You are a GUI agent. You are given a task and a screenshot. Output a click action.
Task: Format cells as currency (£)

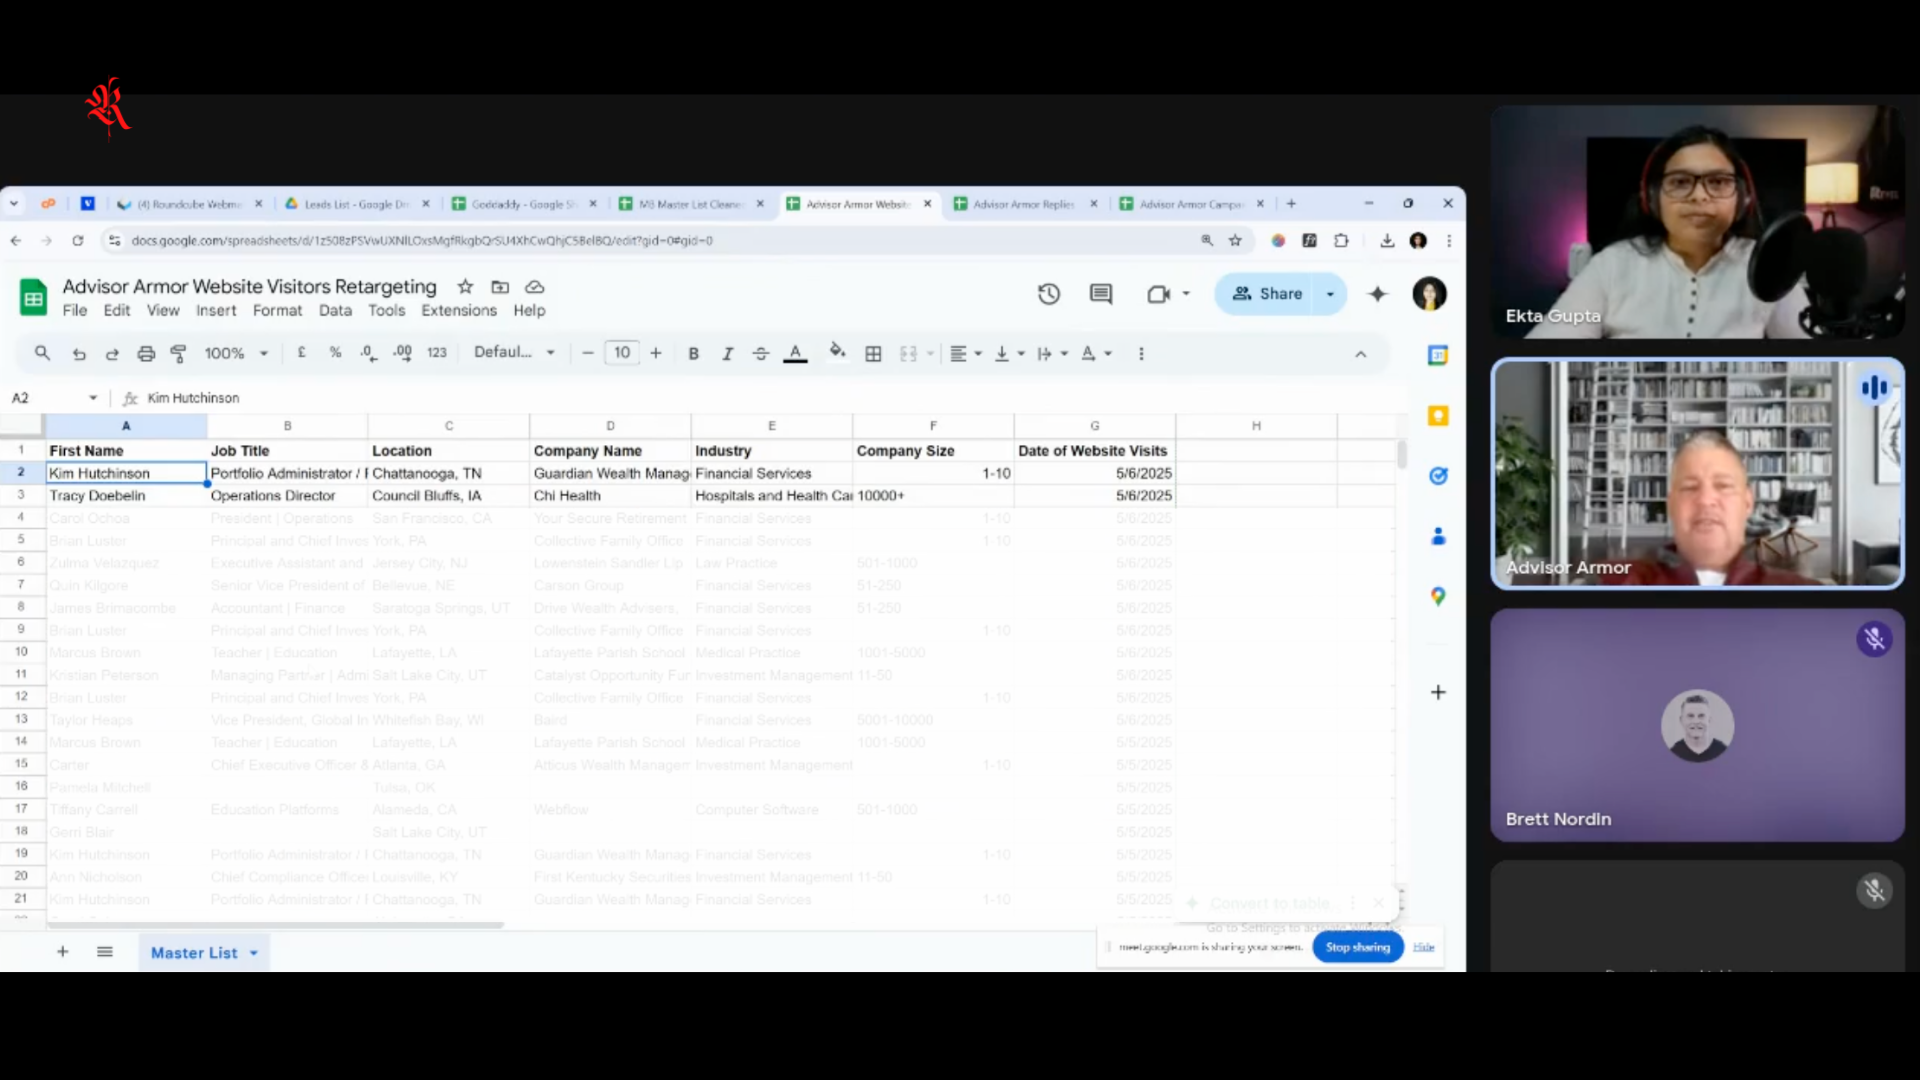click(302, 352)
